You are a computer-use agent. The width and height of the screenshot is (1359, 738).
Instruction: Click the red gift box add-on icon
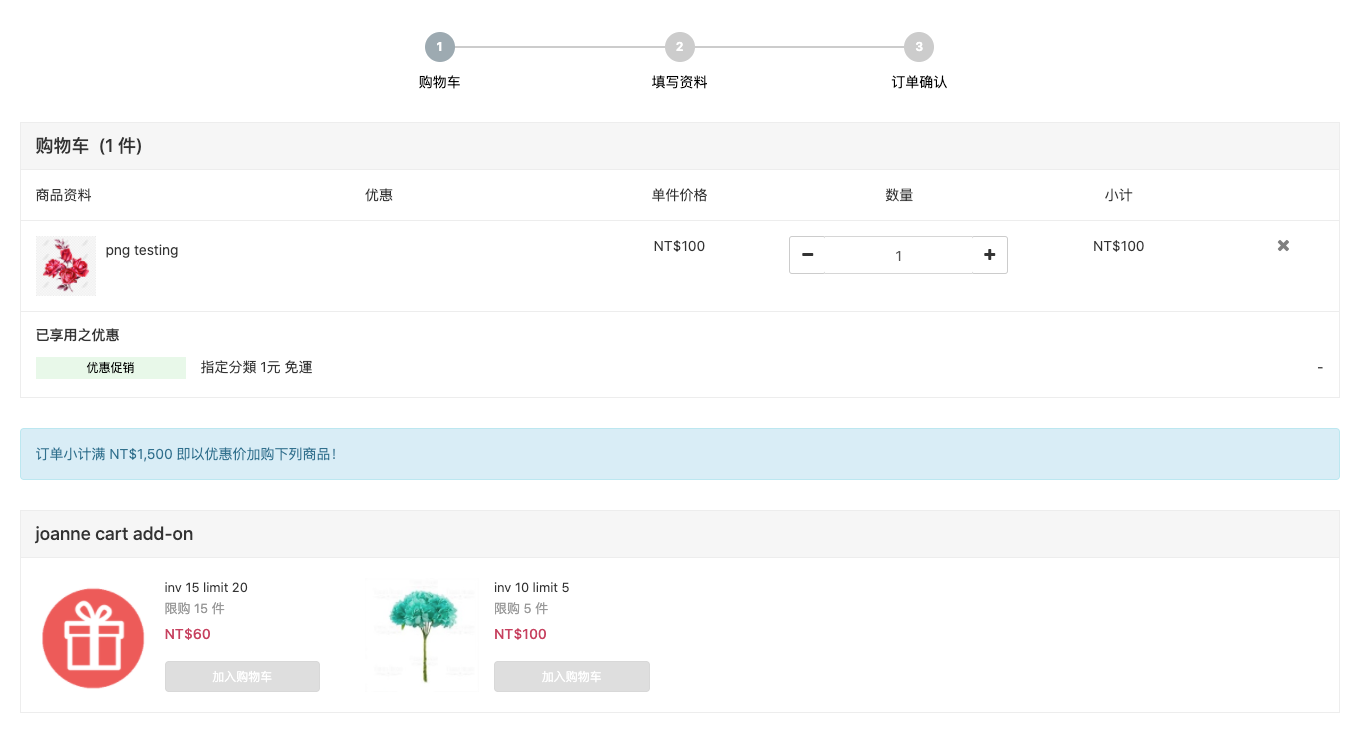(94, 638)
